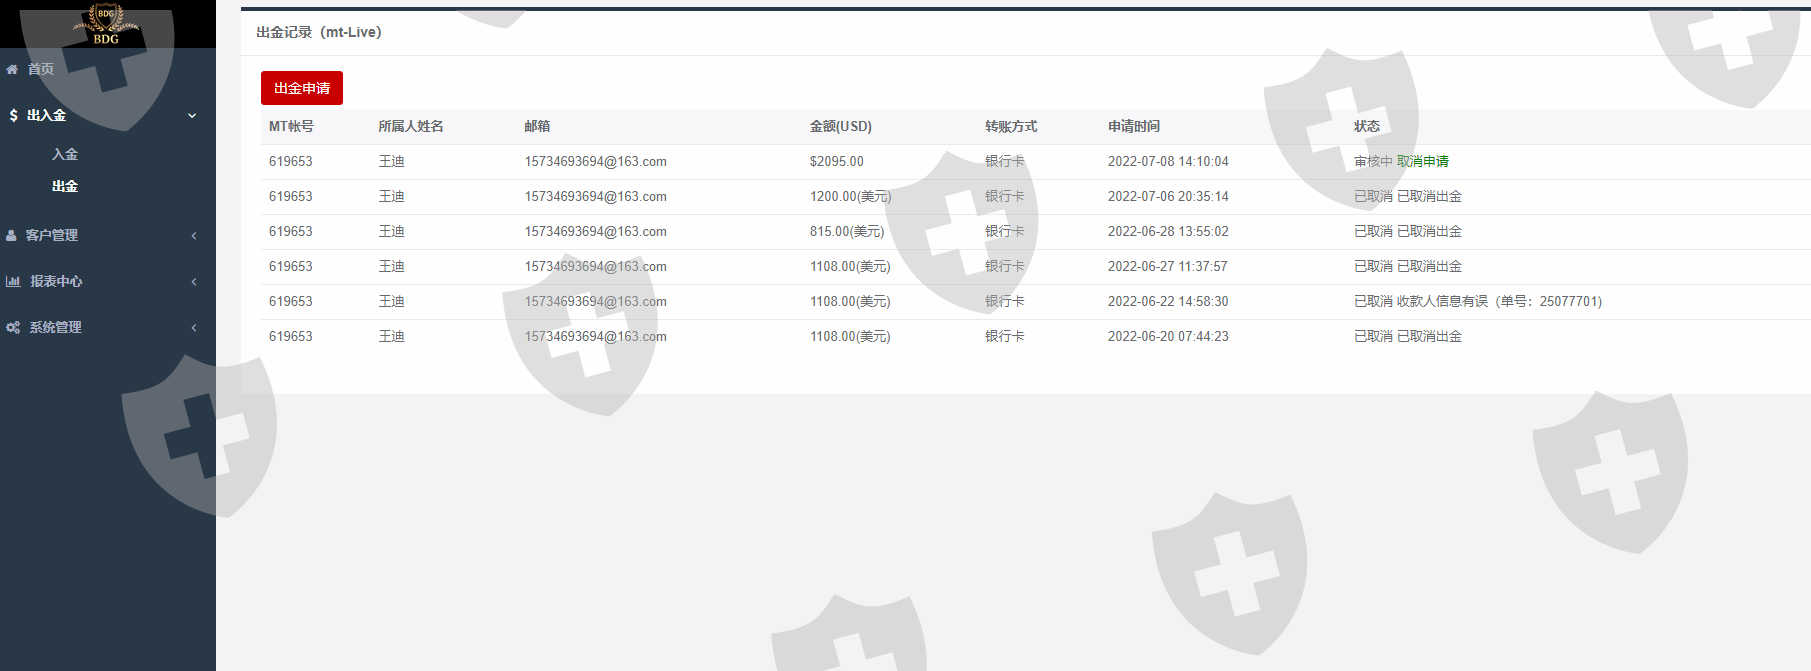Open the 客户管理 menu label
Viewport: 1811px width, 671px height.
pyautogui.click(x=52, y=236)
